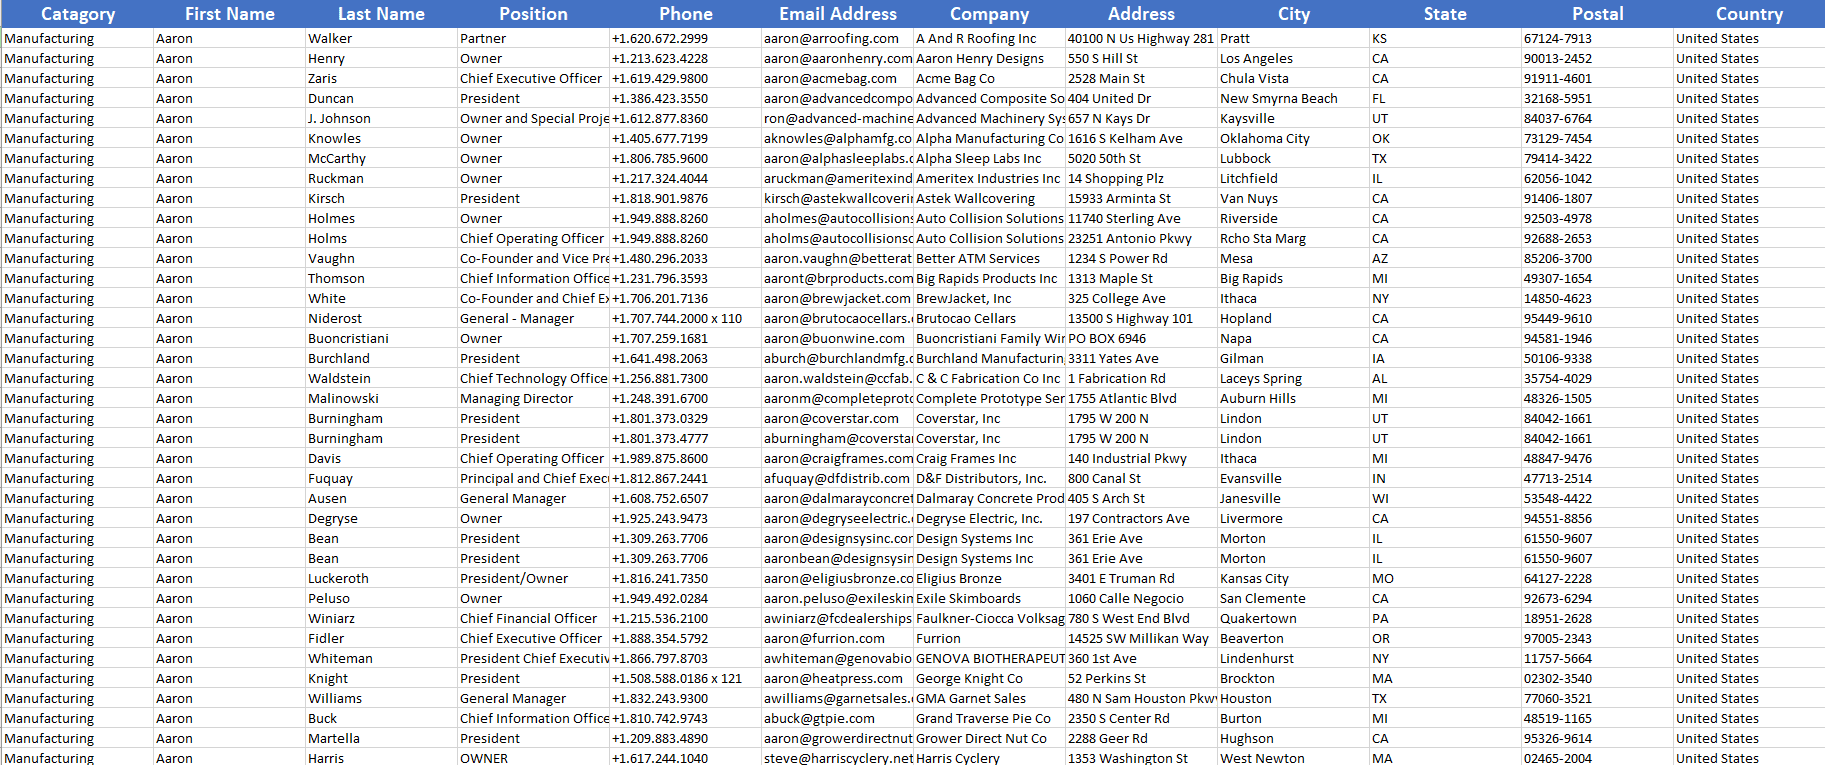Screen dimensions: 1825x765
Task: Select last name cell Buoncristiani
Action: [381, 338]
